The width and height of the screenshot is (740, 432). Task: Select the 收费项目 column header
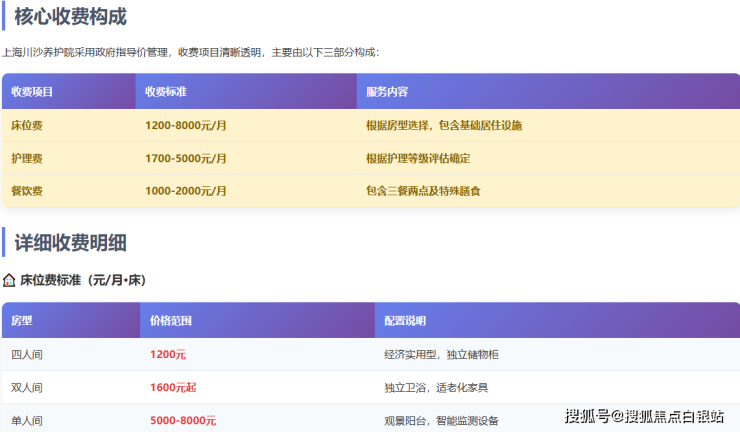point(32,92)
